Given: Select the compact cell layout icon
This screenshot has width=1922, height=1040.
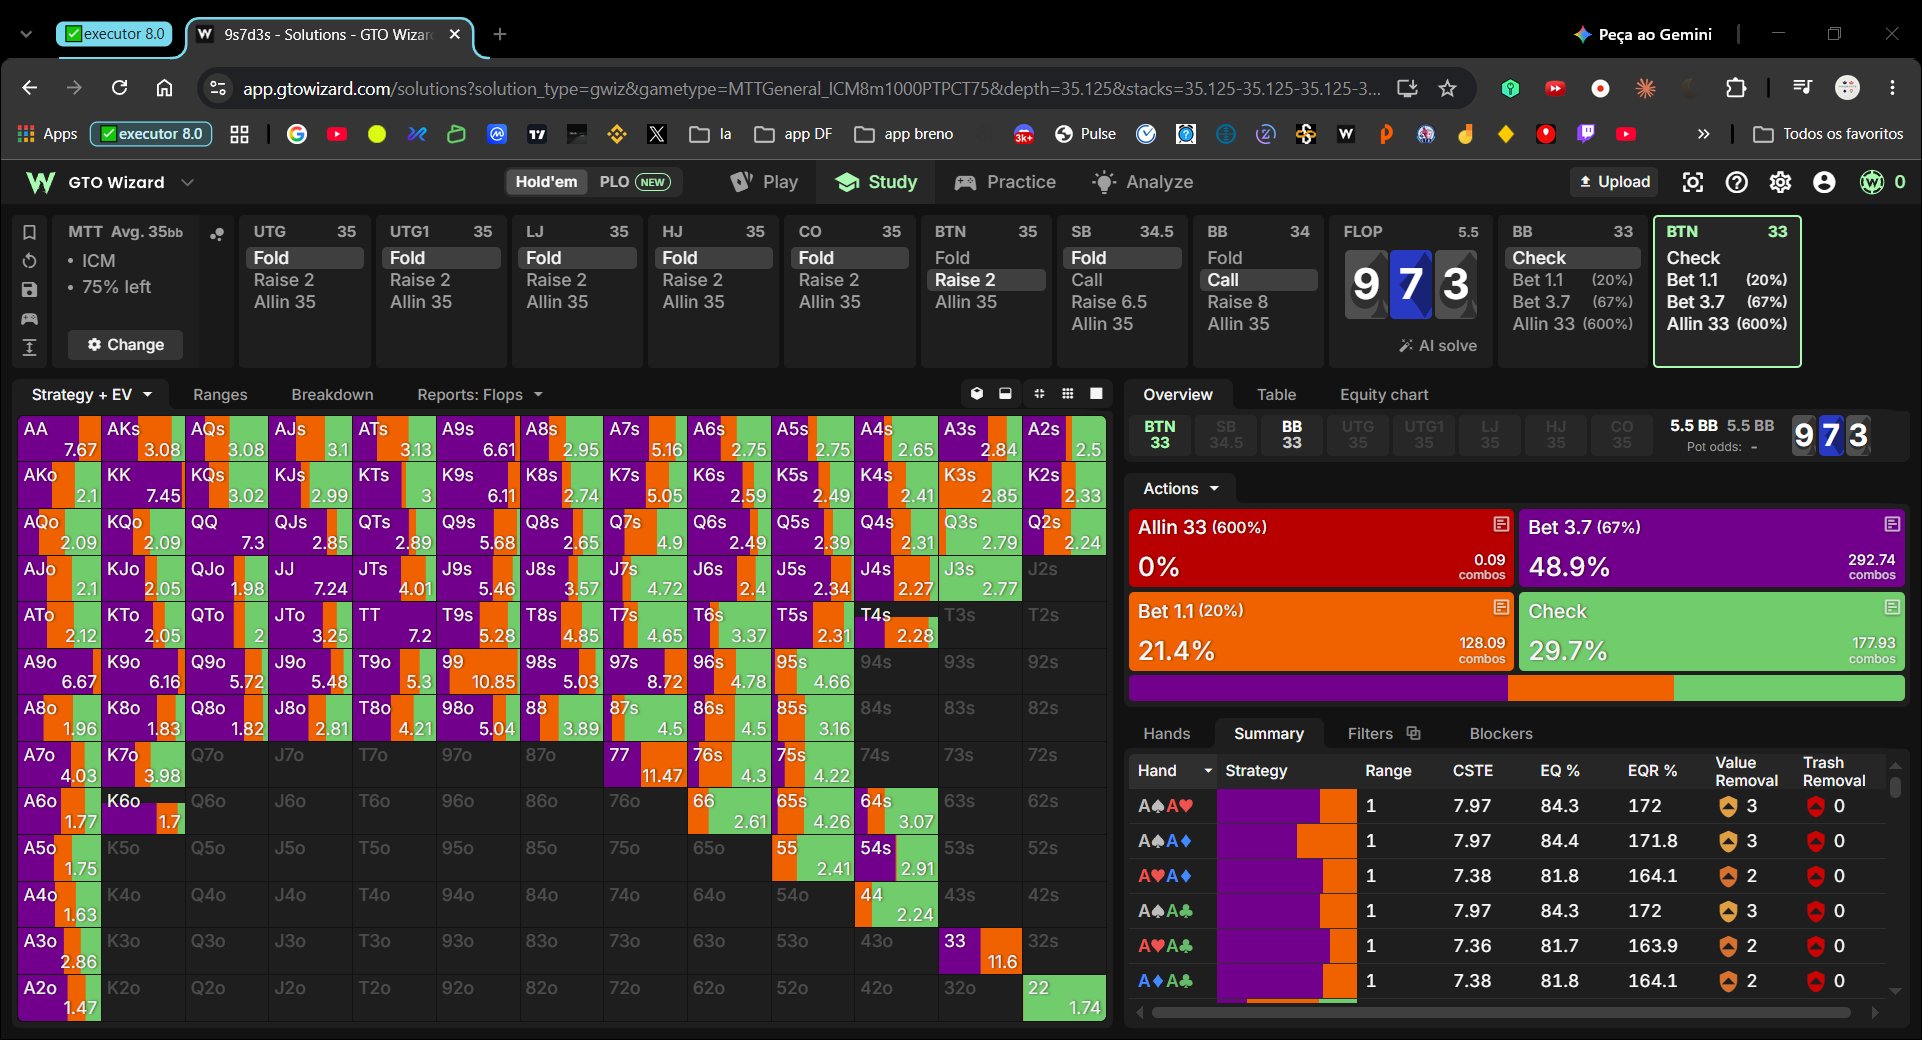Looking at the screenshot, I should click(1039, 394).
